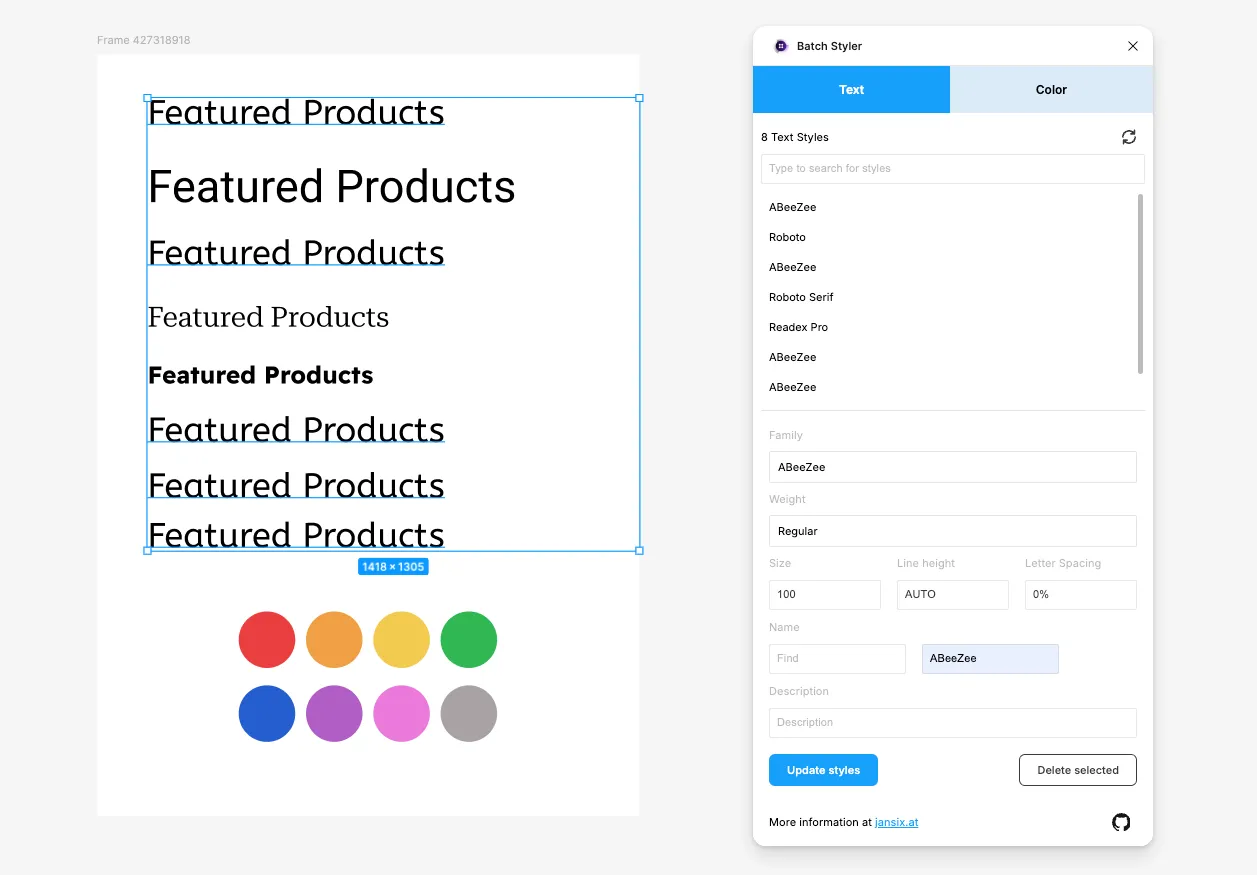This screenshot has height=875, width=1257.
Task: Select the green color circle
Action: coord(469,640)
